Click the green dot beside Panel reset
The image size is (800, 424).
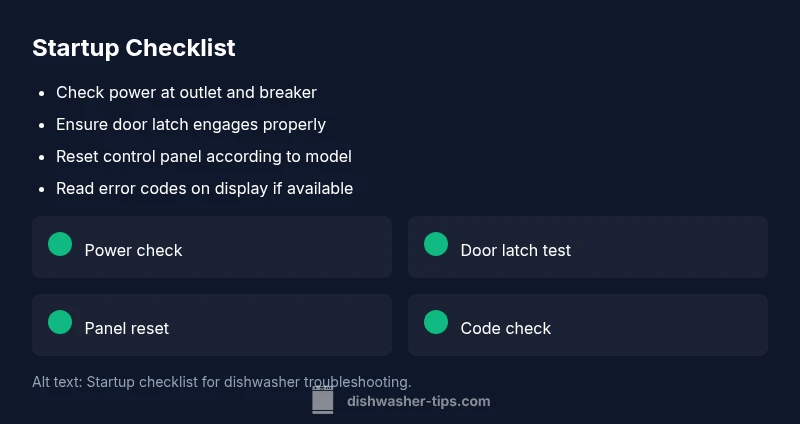point(60,322)
